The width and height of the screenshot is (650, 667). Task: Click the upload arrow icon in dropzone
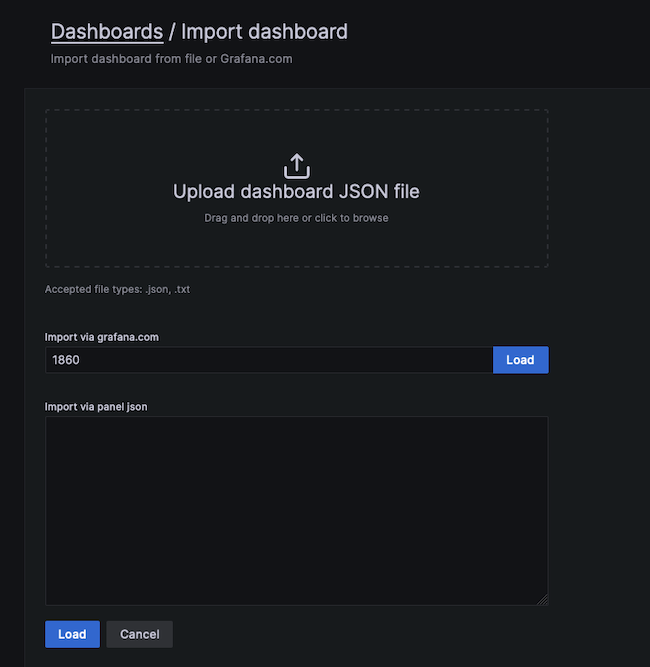pyautogui.click(x=297, y=166)
